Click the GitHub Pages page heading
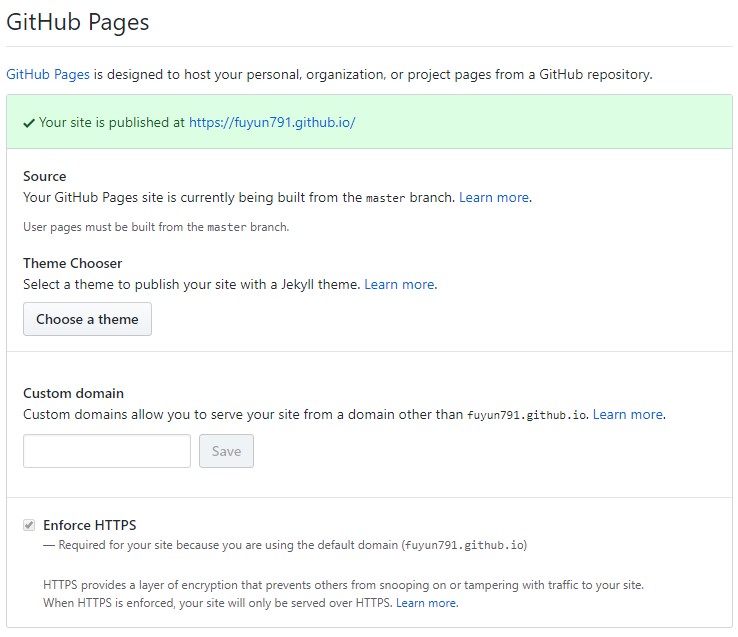This screenshot has width=738, height=637. (78, 22)
